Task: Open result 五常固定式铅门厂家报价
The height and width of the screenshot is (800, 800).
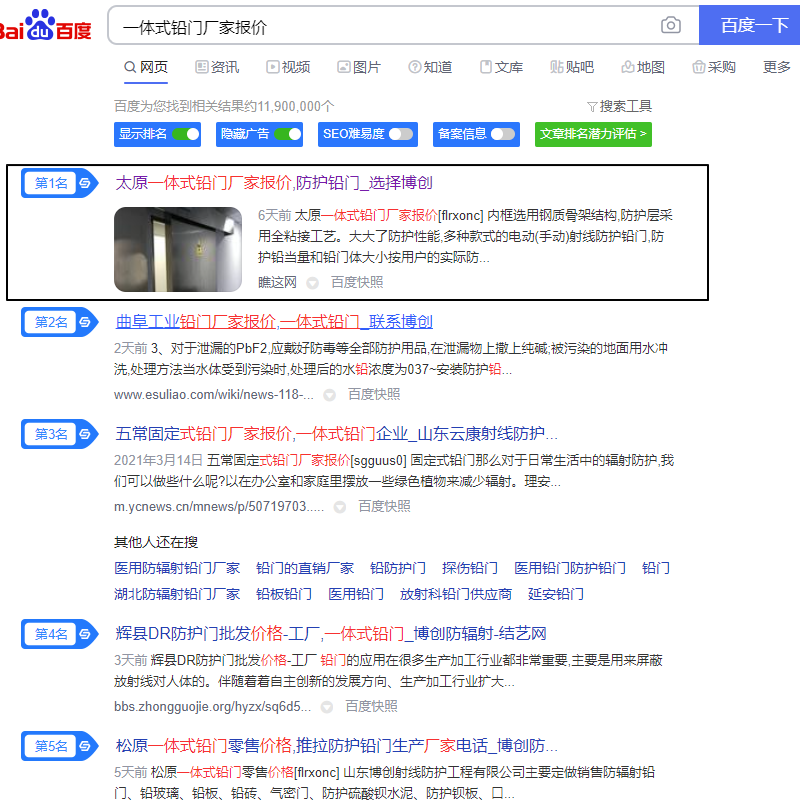Action: [x=336, y=434]
